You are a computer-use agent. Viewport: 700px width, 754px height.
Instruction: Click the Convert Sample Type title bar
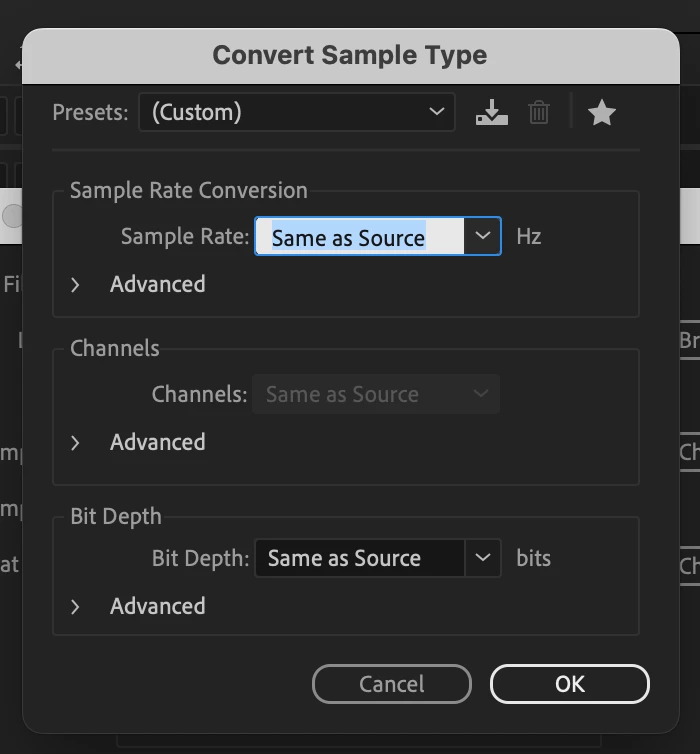pyautogui.click(x=350, y=55)
